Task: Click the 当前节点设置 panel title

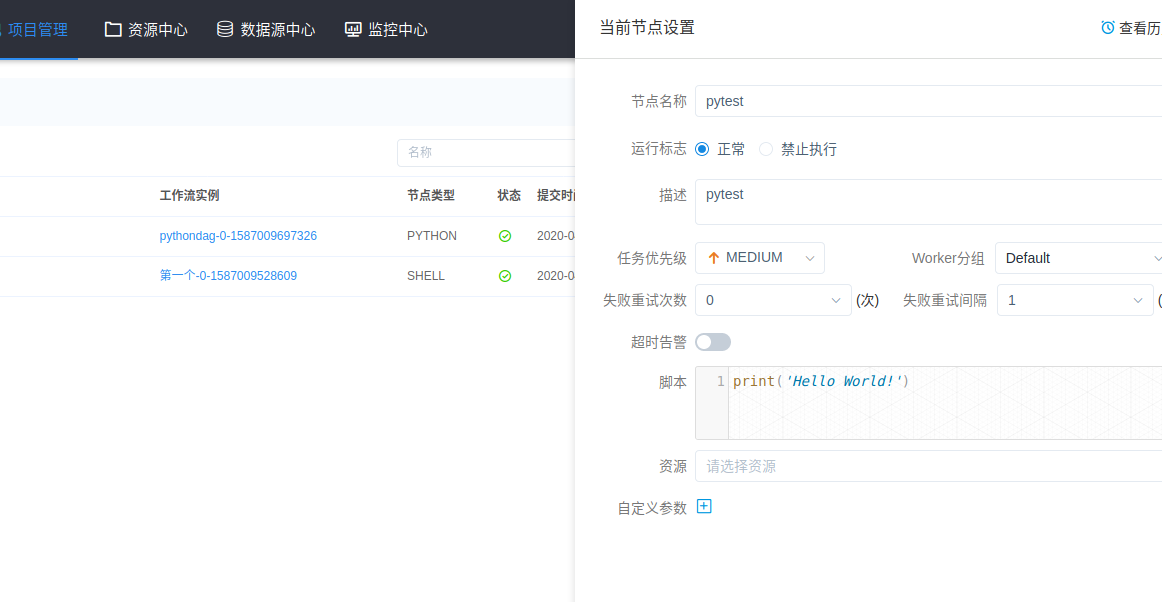Action: pyautogui.click(x=647, y=28)
